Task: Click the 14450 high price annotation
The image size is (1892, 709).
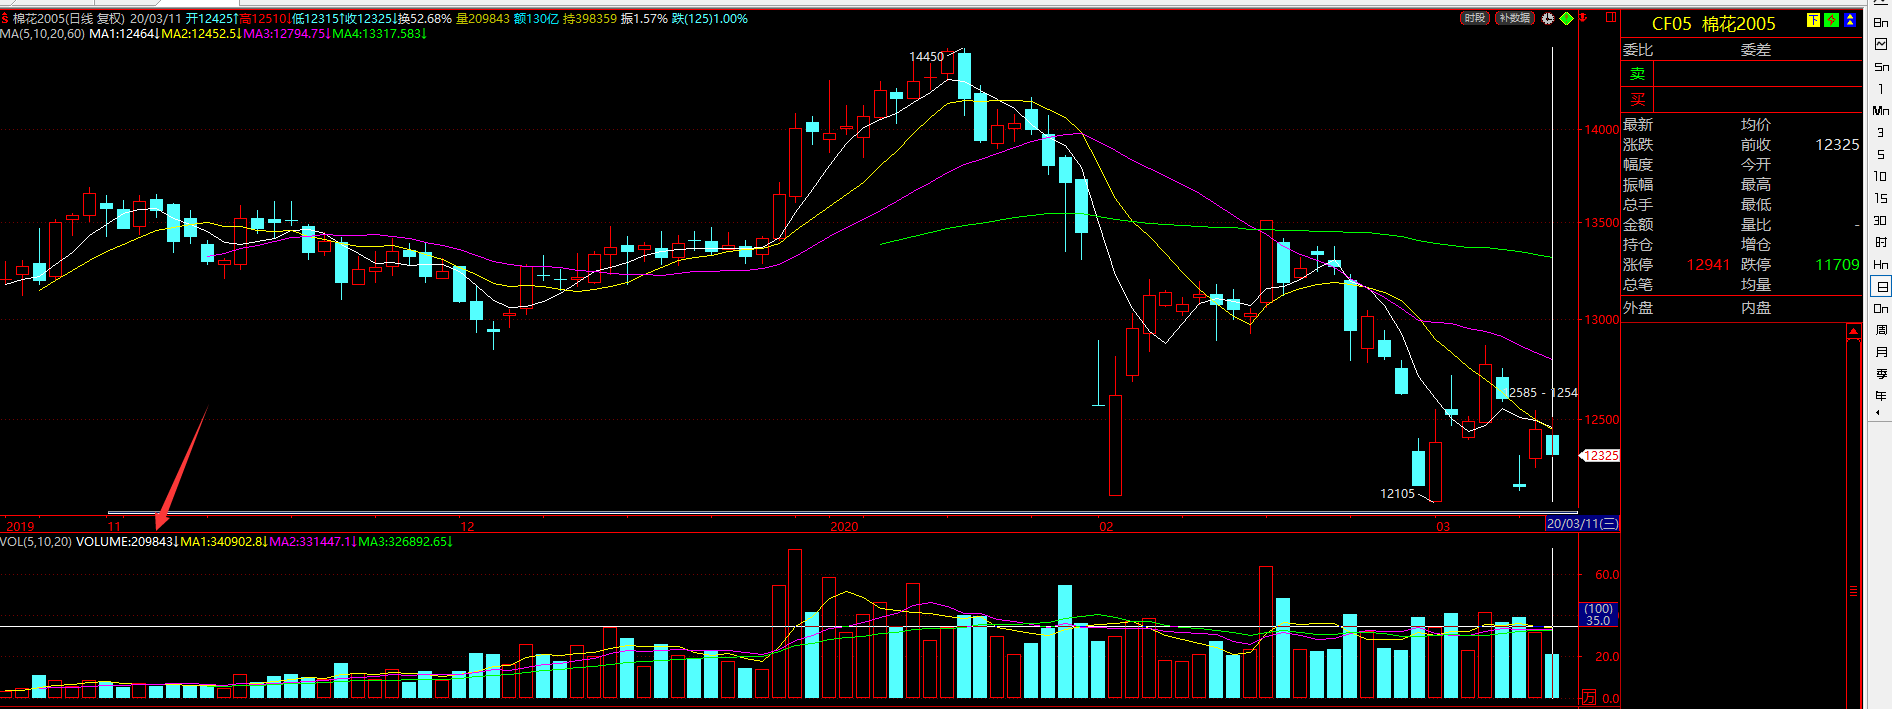Action: click(926, 57)
